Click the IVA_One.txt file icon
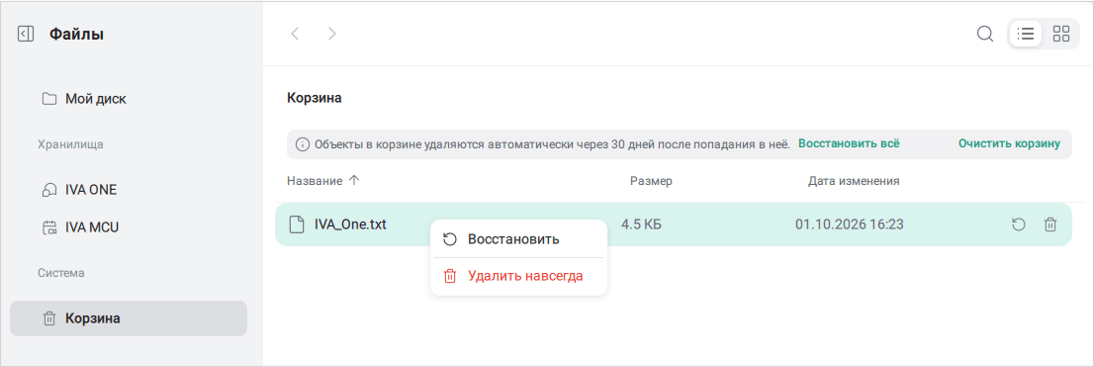 point(297,225)
